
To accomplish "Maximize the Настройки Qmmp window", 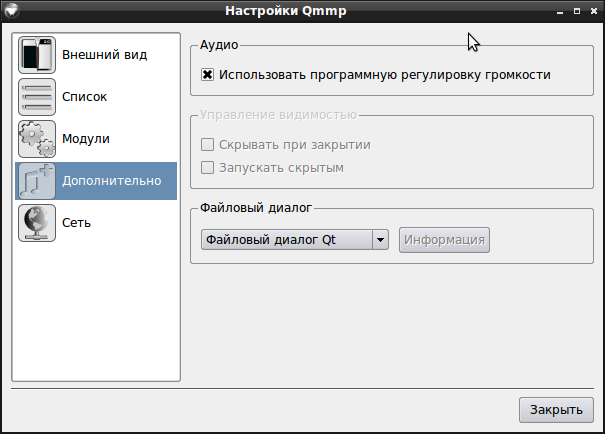I will click(x=577, y=11).
